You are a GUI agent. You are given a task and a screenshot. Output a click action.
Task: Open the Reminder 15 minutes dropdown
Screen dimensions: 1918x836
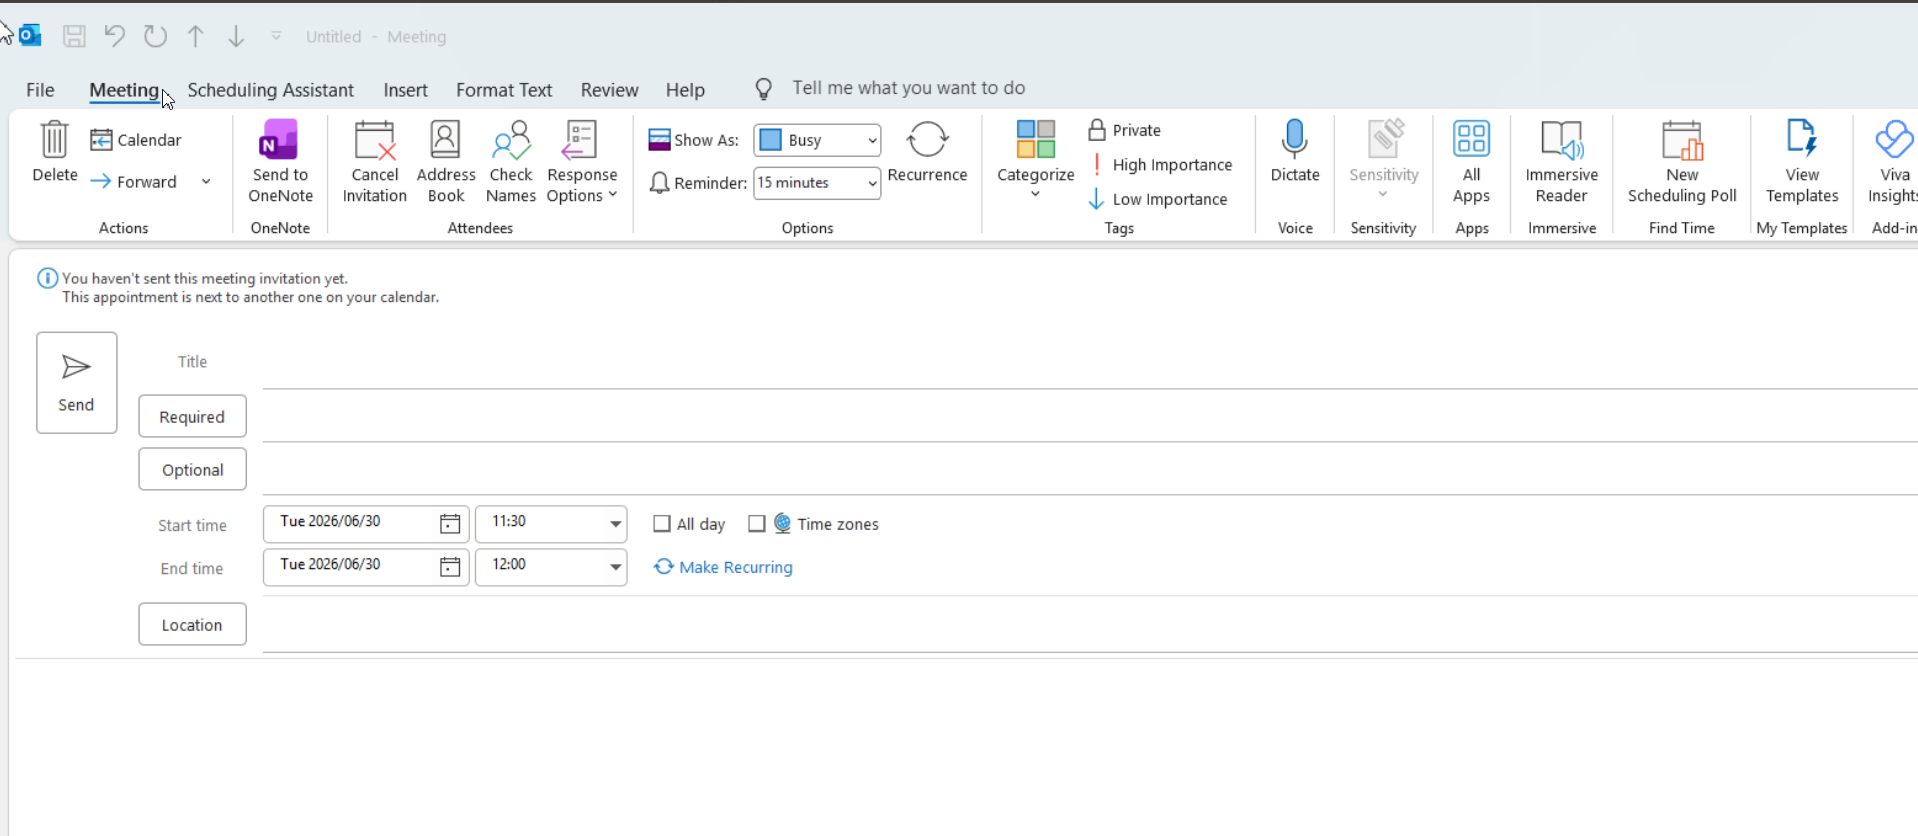click(x=817, y=183)
